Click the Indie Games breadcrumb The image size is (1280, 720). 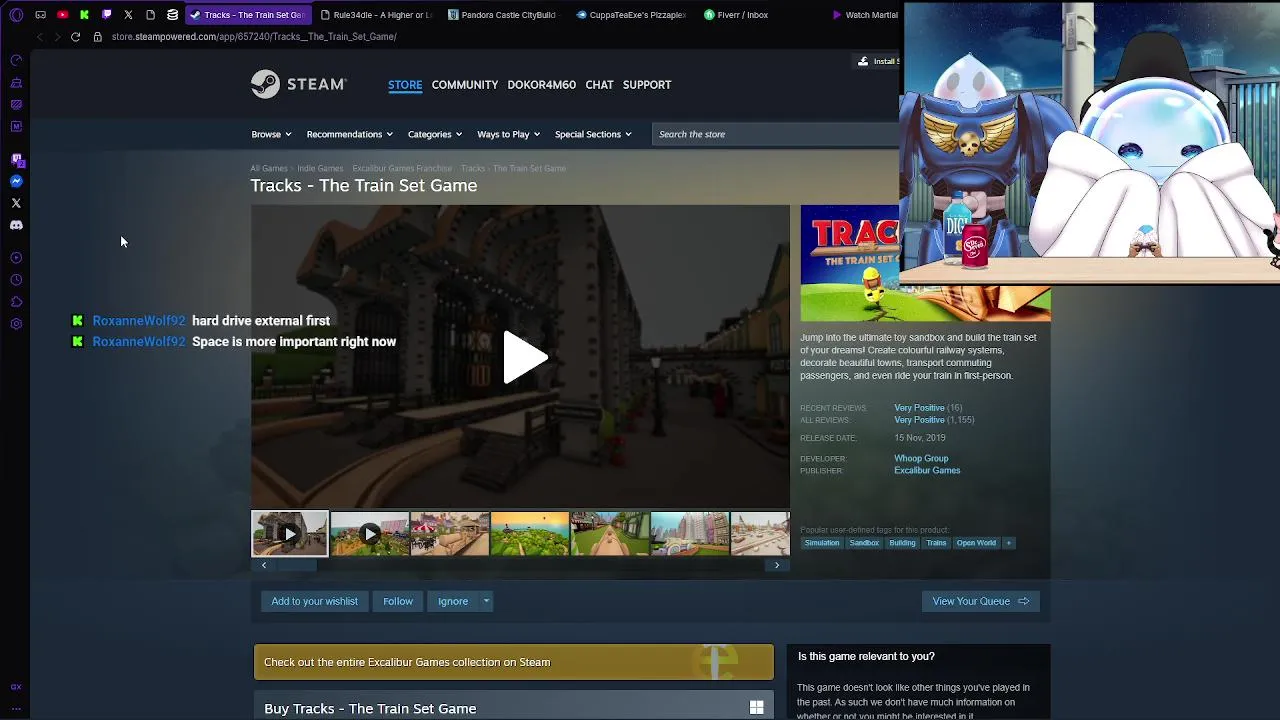pos(320,169)
